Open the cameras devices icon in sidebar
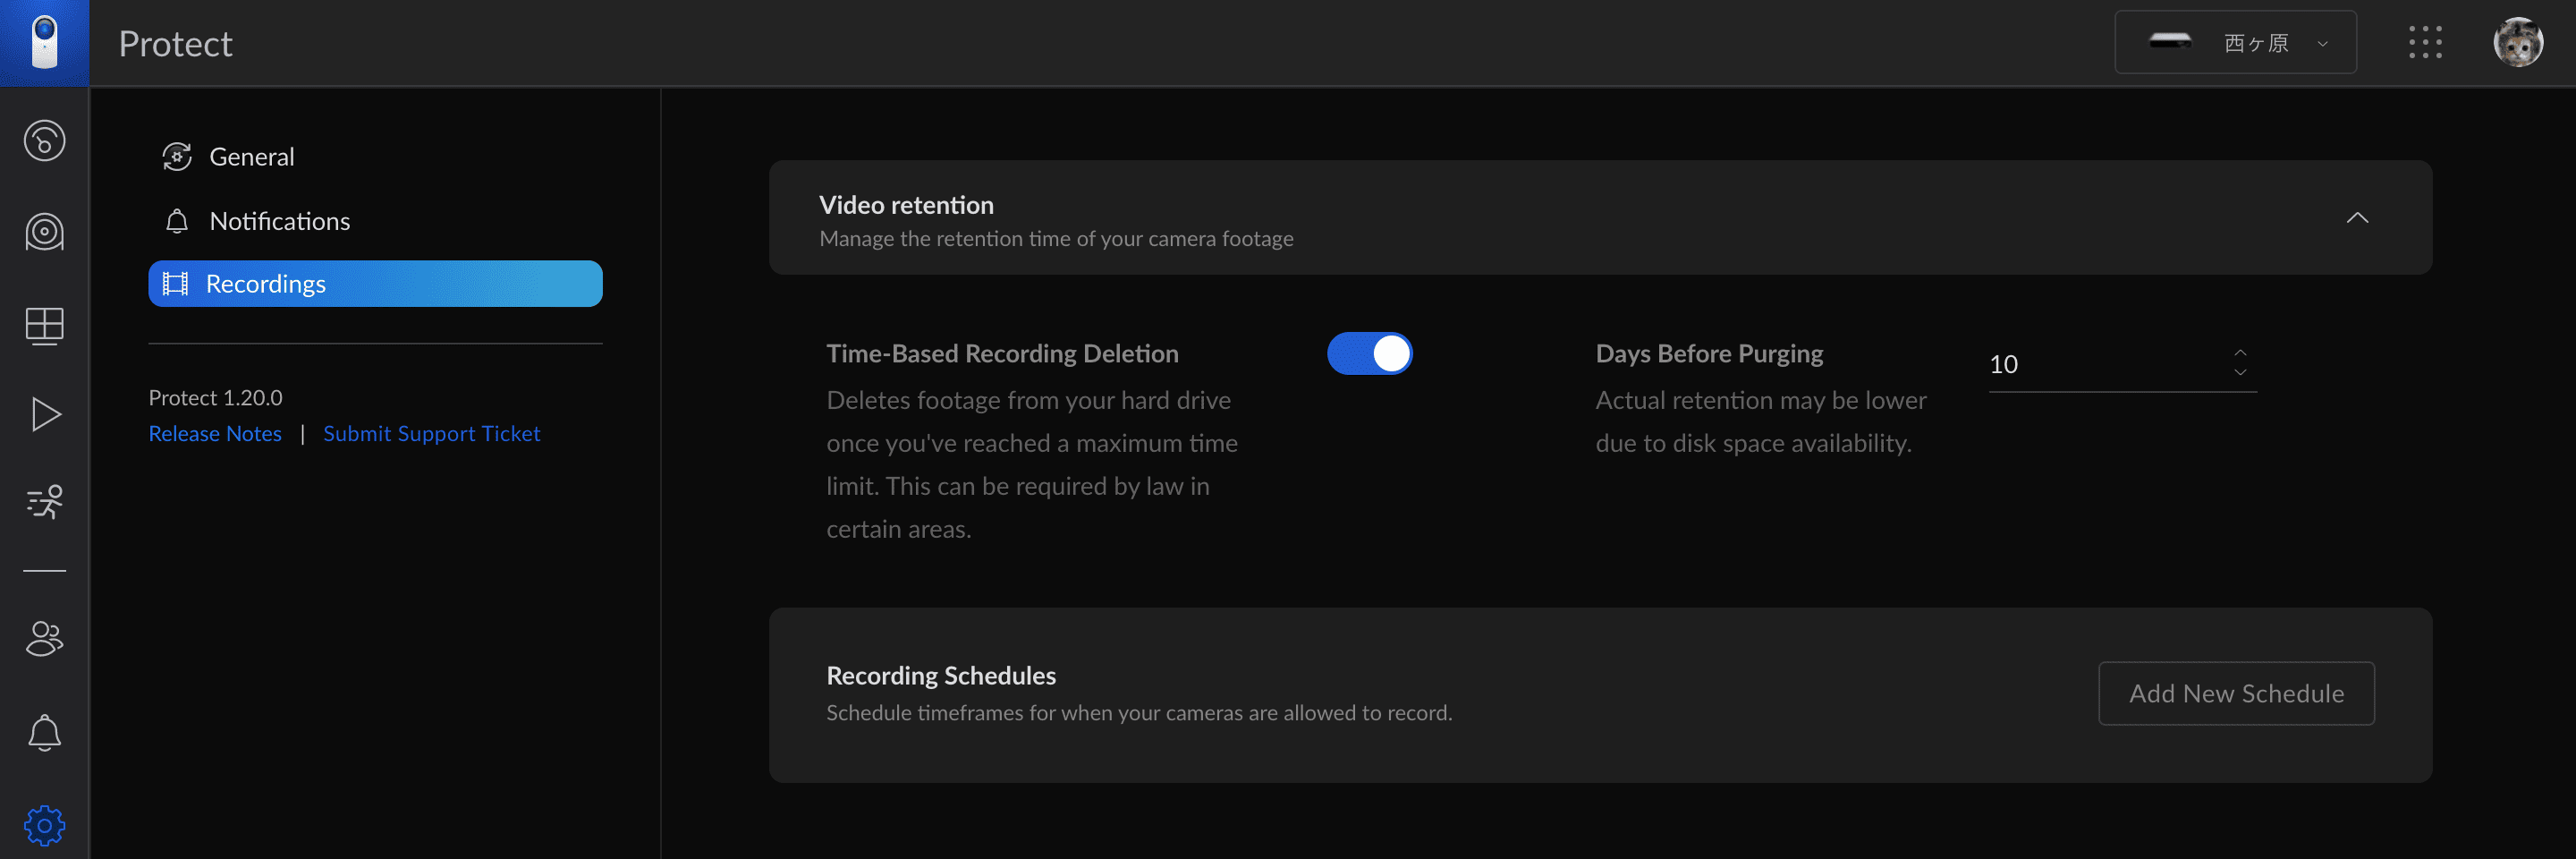2576x859 pixels. click(x=44, y=232)
